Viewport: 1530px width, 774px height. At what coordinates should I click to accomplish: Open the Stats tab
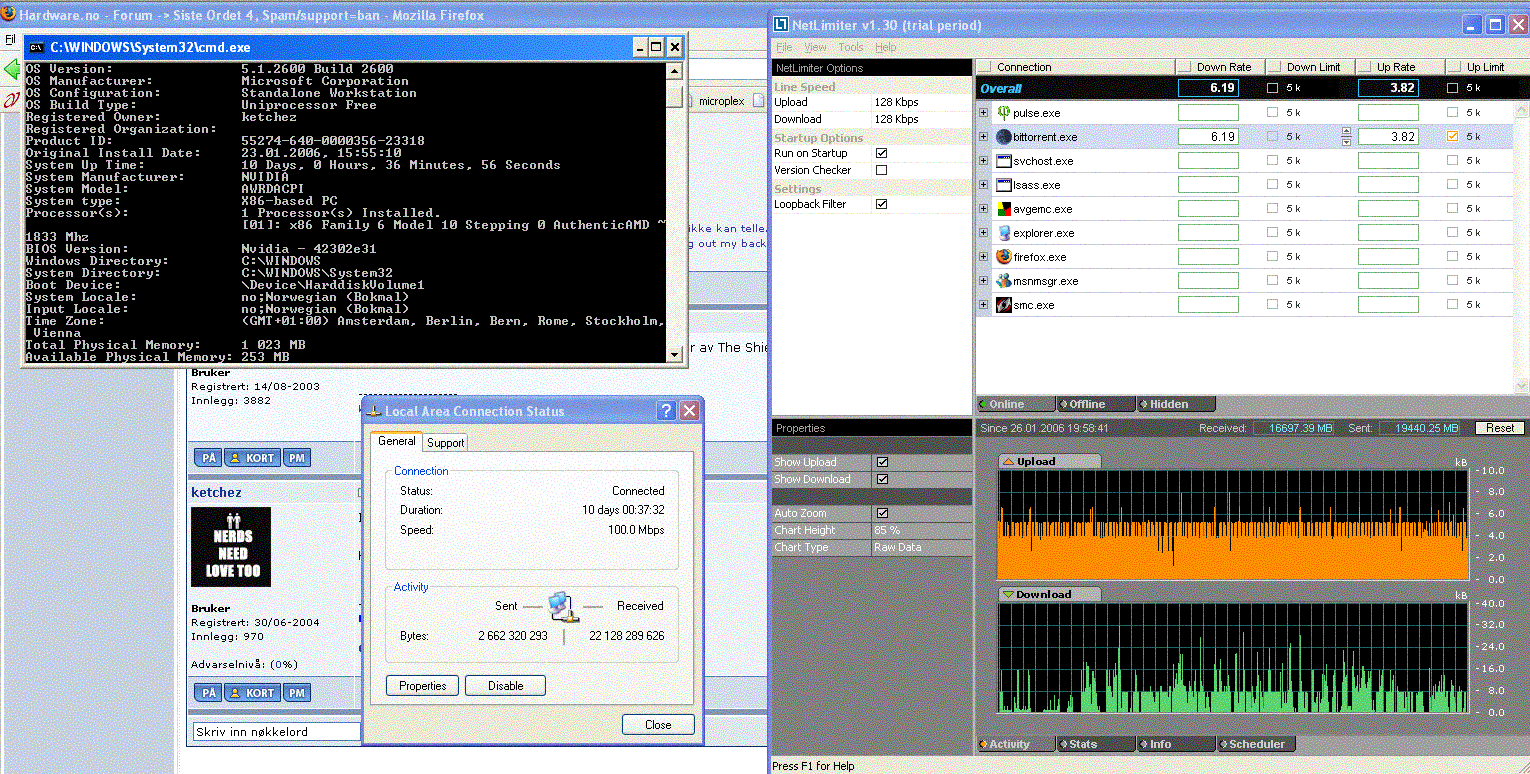click(x=1096, y=744)
